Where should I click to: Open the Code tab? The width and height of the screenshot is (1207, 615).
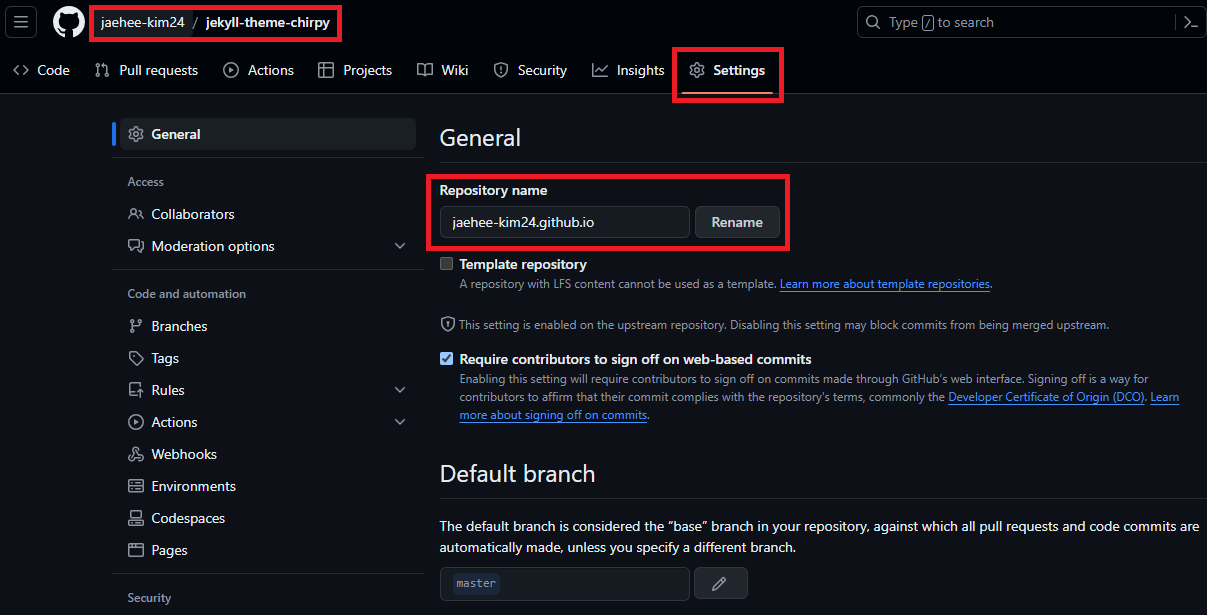[x=41, y=70]
